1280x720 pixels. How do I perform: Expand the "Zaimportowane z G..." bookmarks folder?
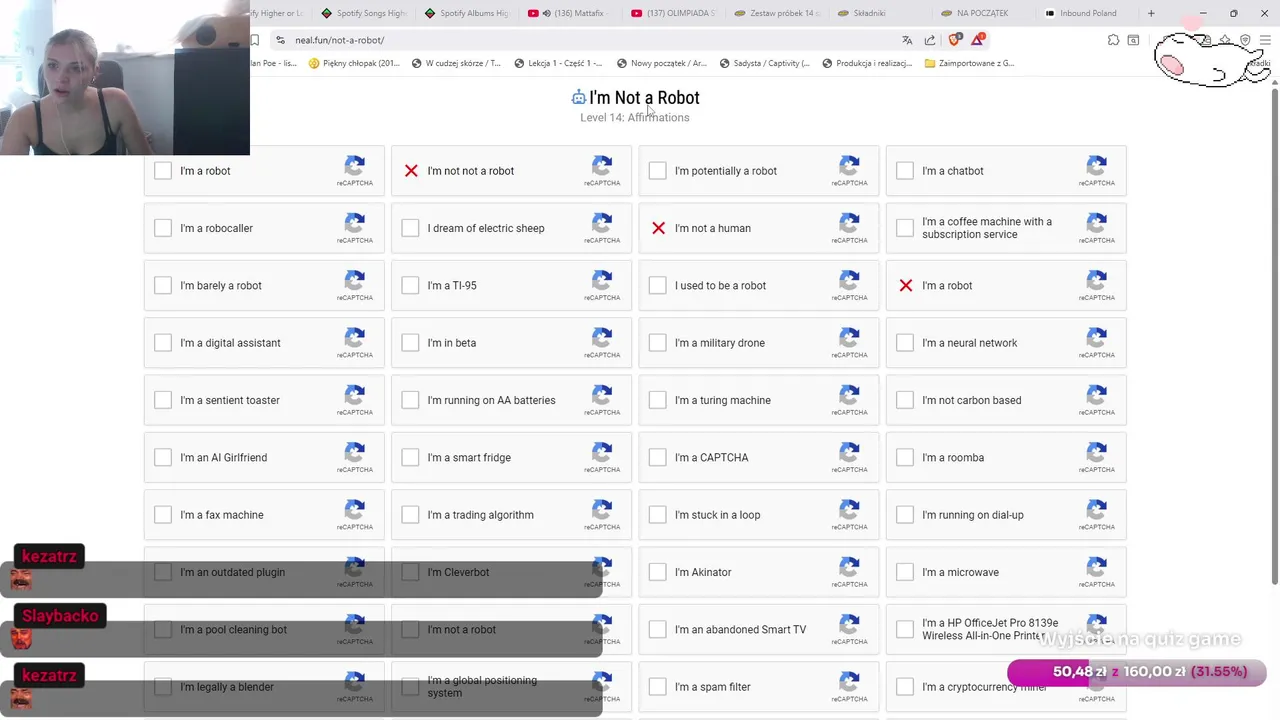point(970,63)
